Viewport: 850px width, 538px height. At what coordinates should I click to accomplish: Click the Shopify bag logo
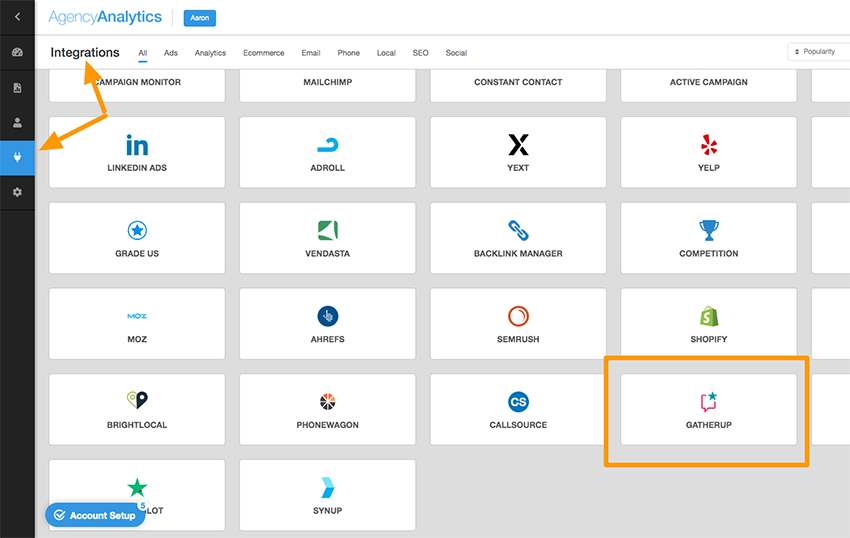tap(709, 316)
